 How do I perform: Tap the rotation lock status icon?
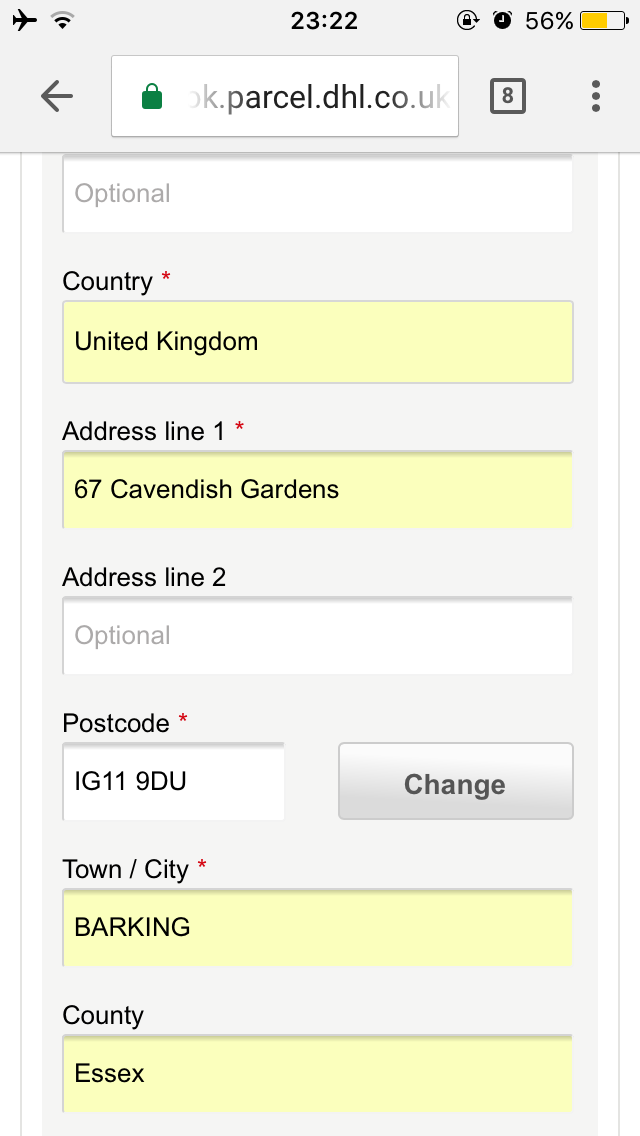[467, 20]
